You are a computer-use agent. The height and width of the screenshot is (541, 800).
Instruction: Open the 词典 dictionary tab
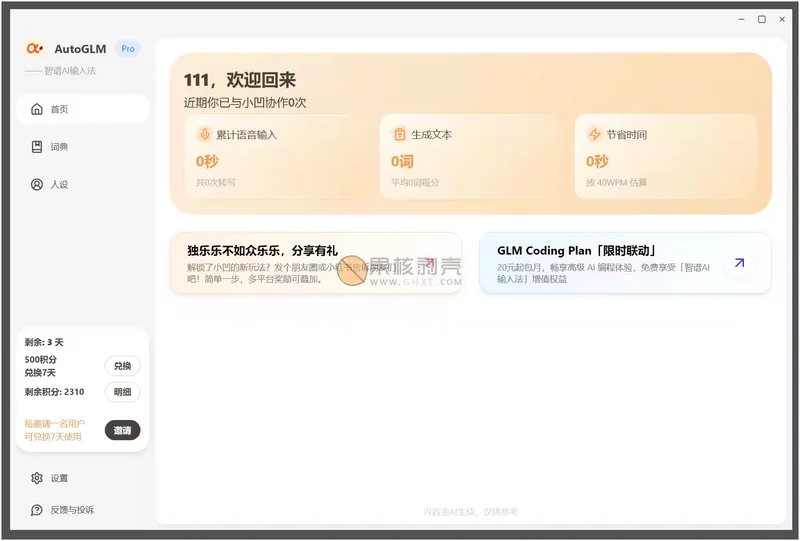coord(83,147)
